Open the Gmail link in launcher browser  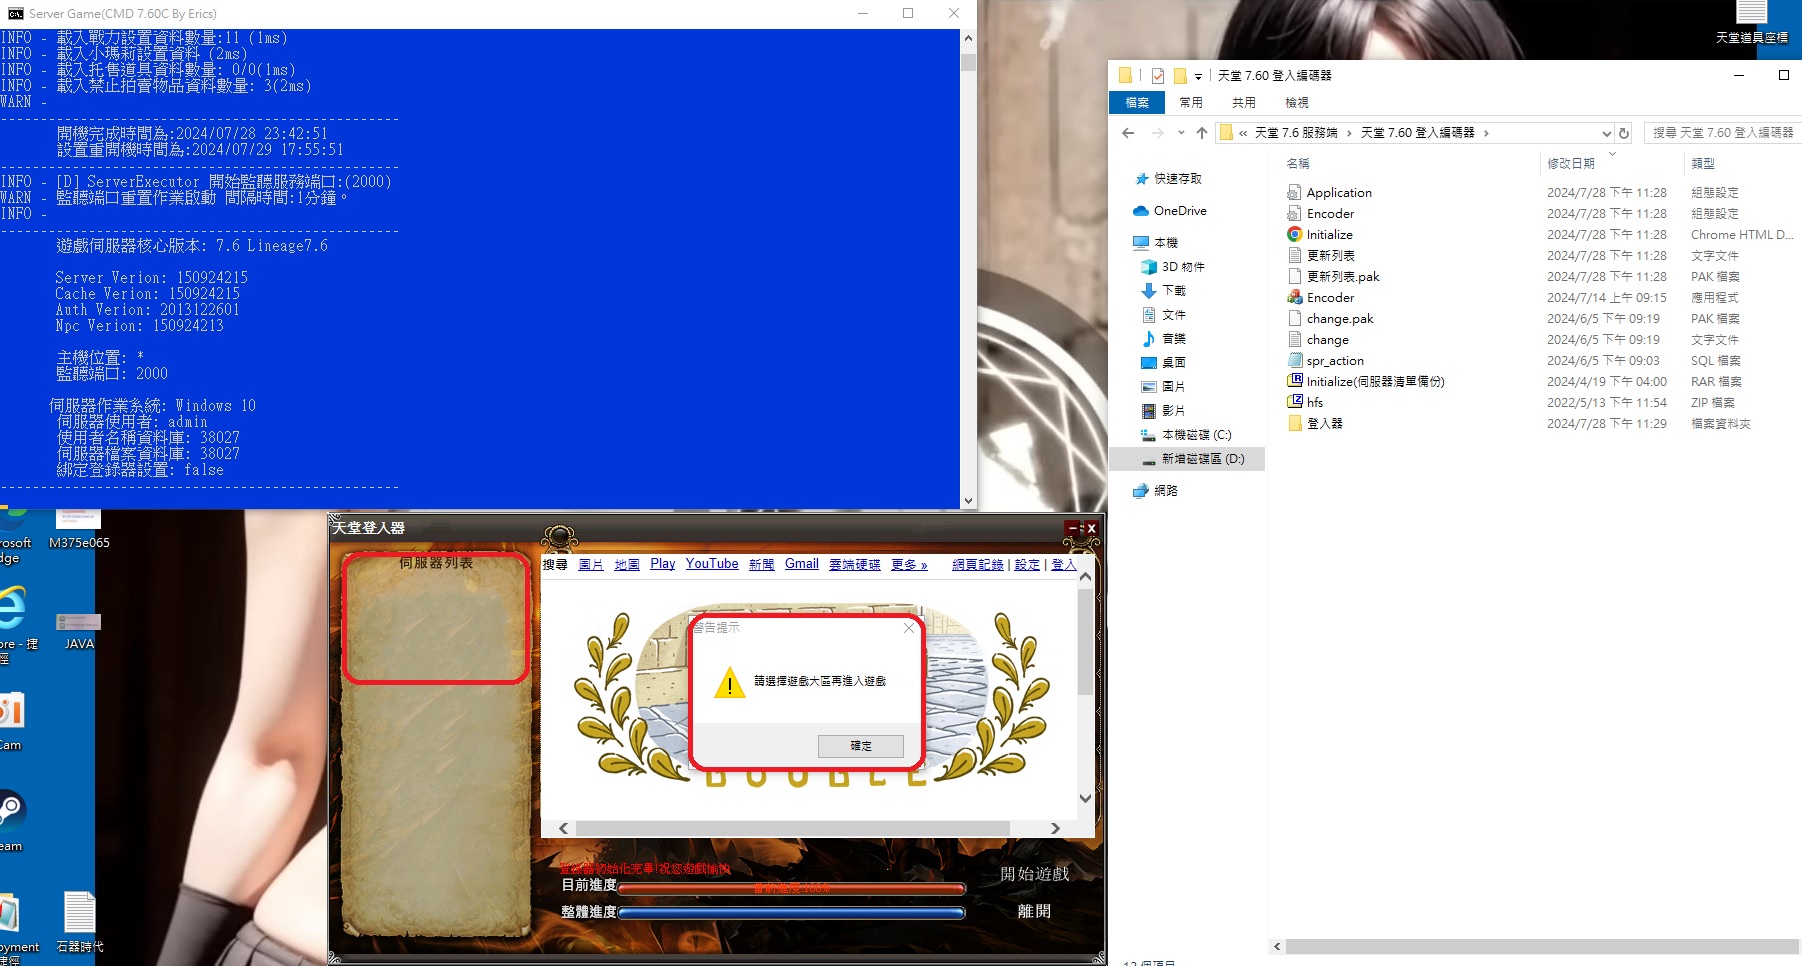coord(802,564)
